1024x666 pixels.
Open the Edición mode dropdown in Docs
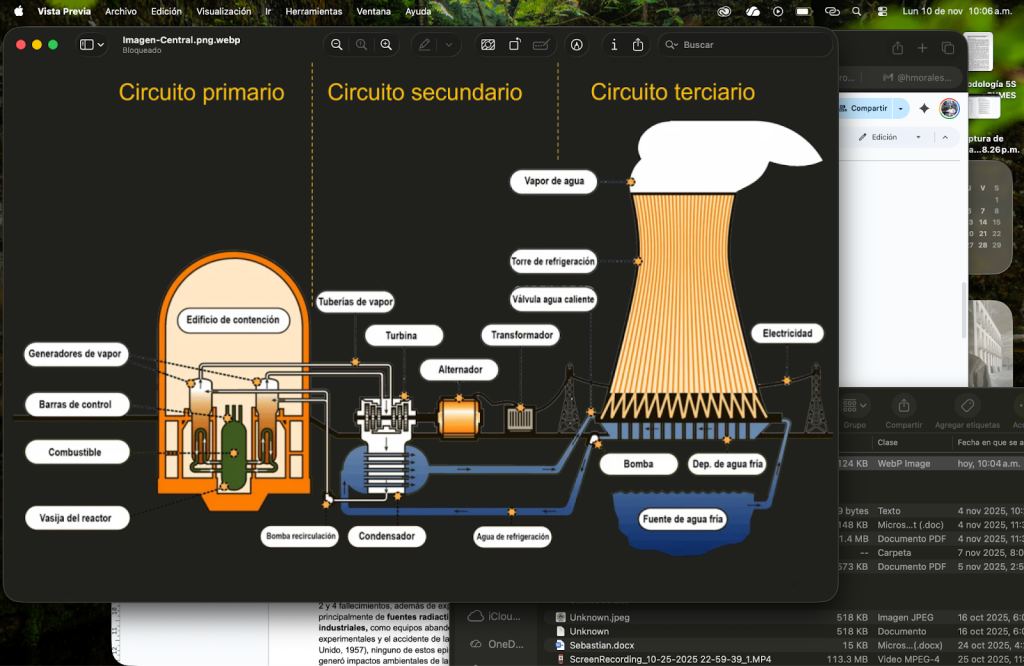889,137
